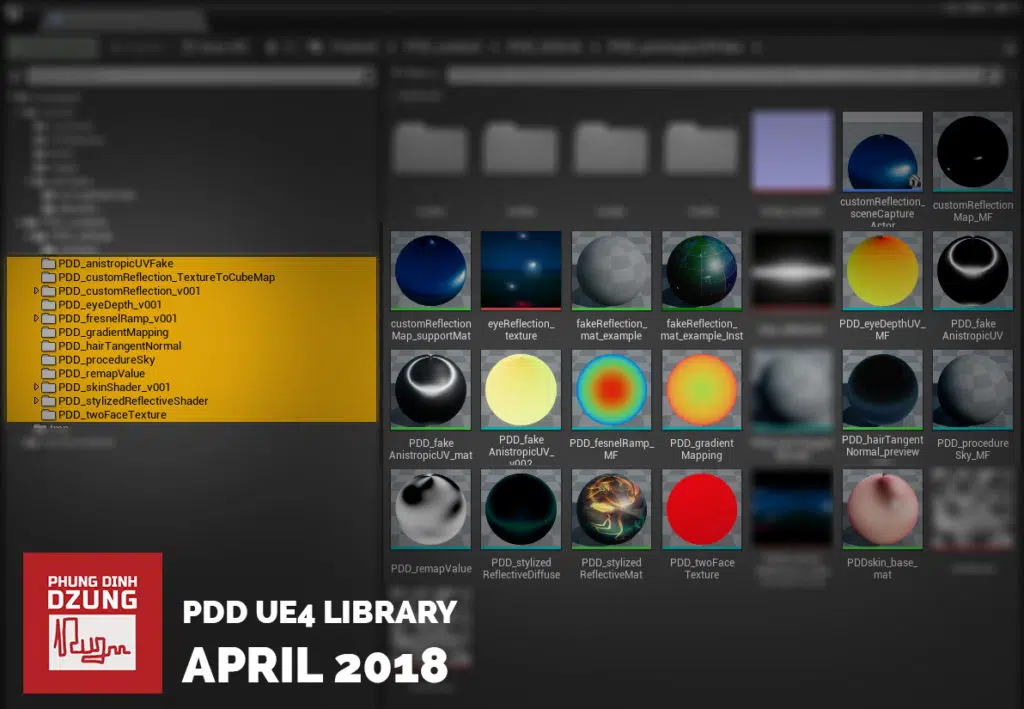
Task: Select the customReflectionMap_MF asset thumbnail
Action: click(x=972, y=152)
